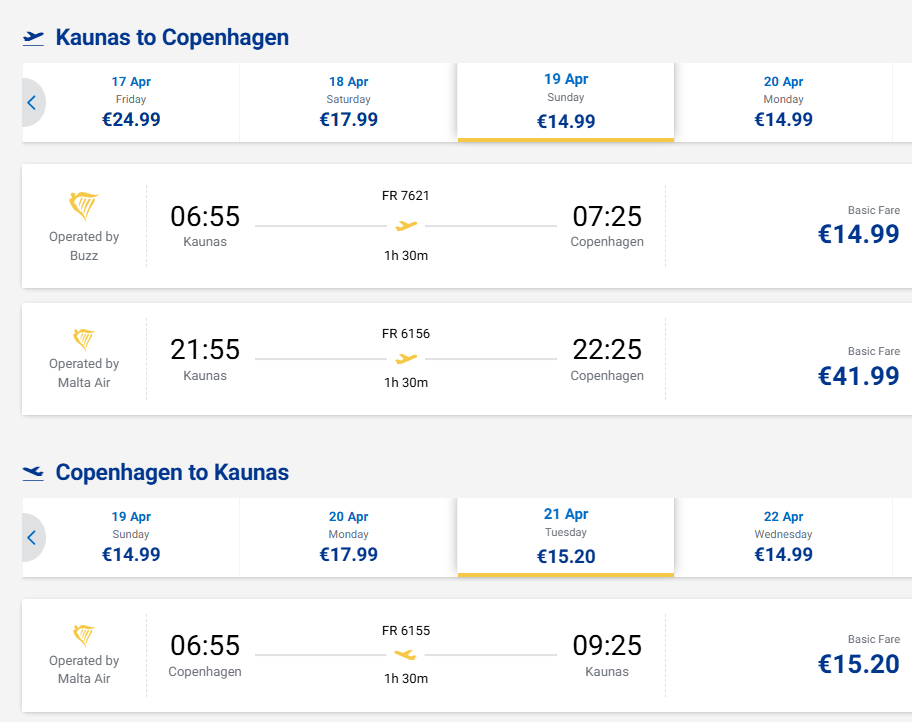Click the harp logo on the return flight

tap(84, 635)
